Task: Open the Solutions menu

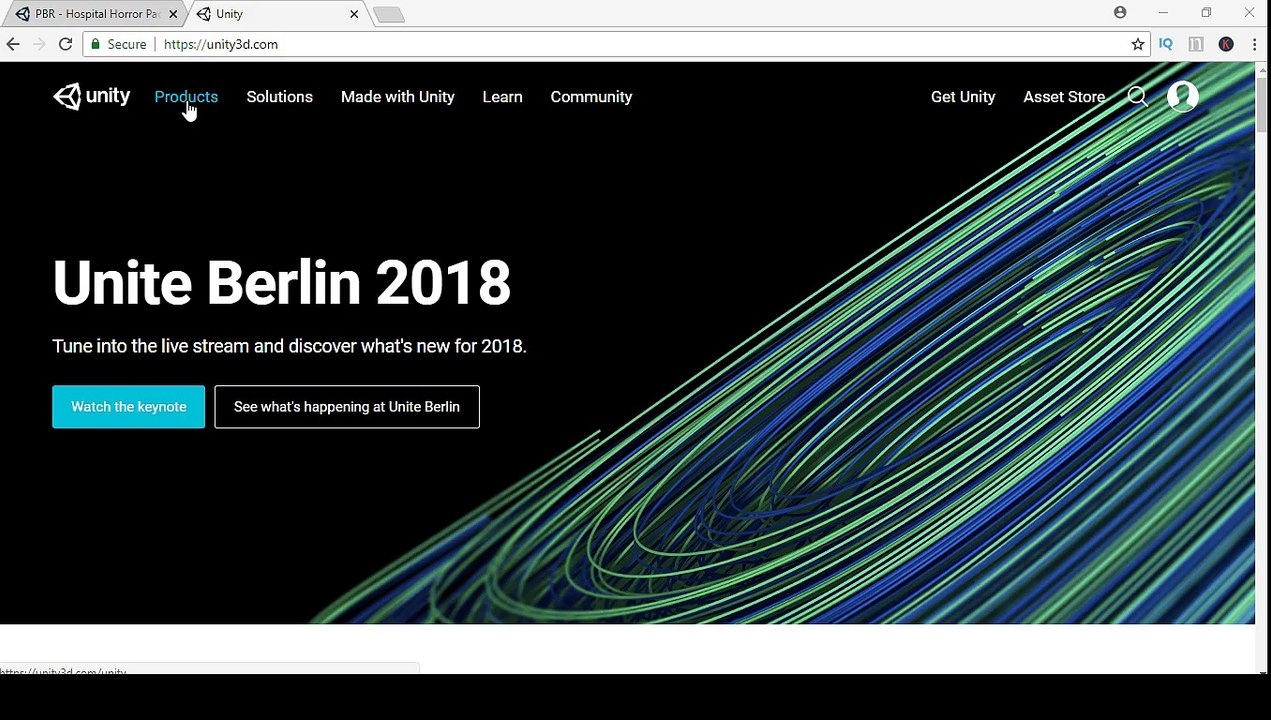Action: coord(280,97)
